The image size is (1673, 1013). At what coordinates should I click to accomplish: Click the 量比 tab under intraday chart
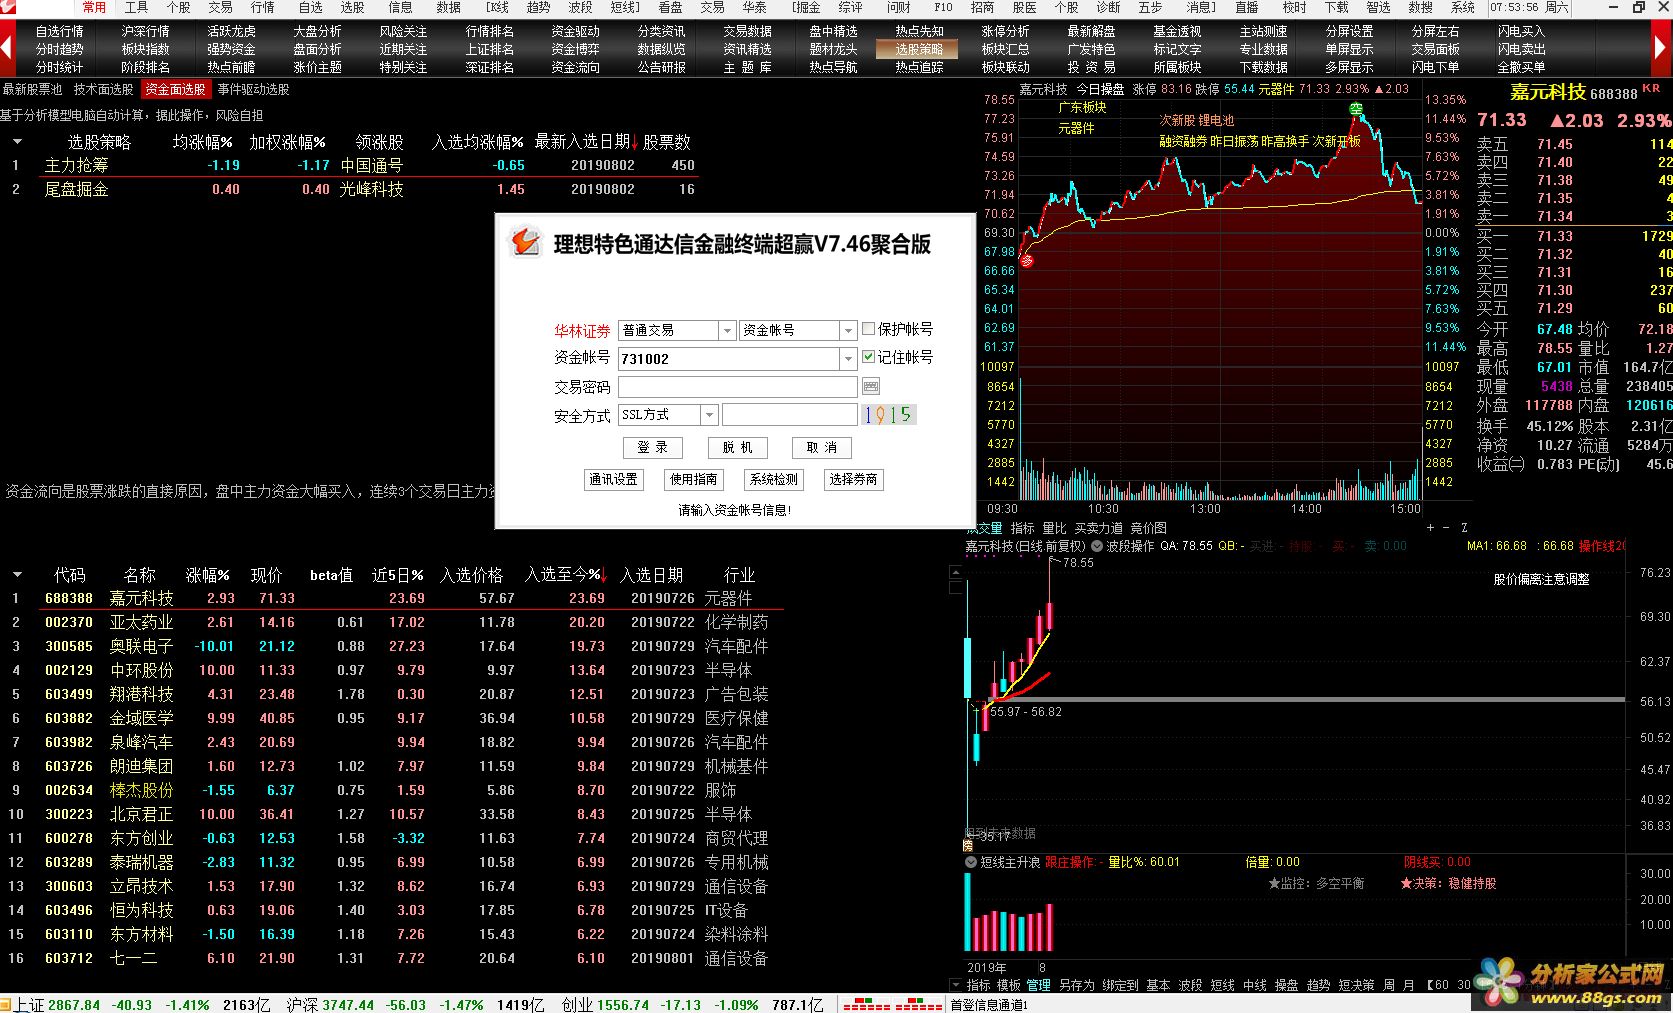point(1054,528)
